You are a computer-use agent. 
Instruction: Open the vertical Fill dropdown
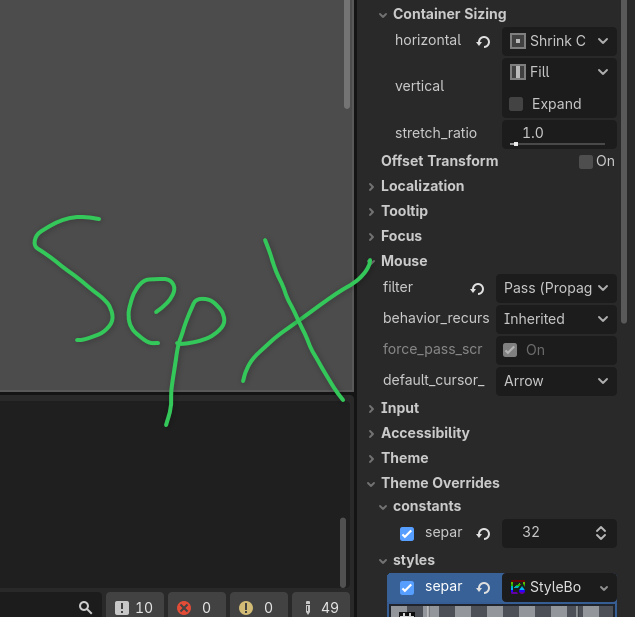pyautogui.click(x=559, y=72)
